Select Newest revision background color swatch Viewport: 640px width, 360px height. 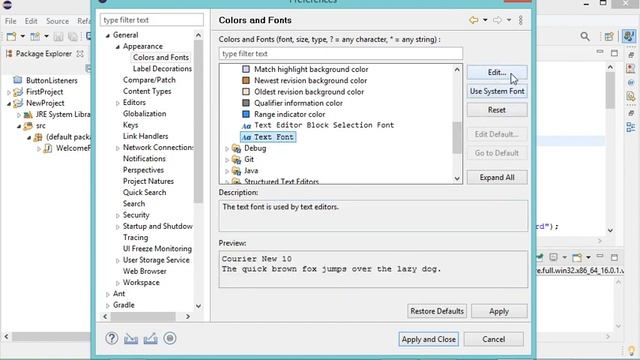(246, 80)
